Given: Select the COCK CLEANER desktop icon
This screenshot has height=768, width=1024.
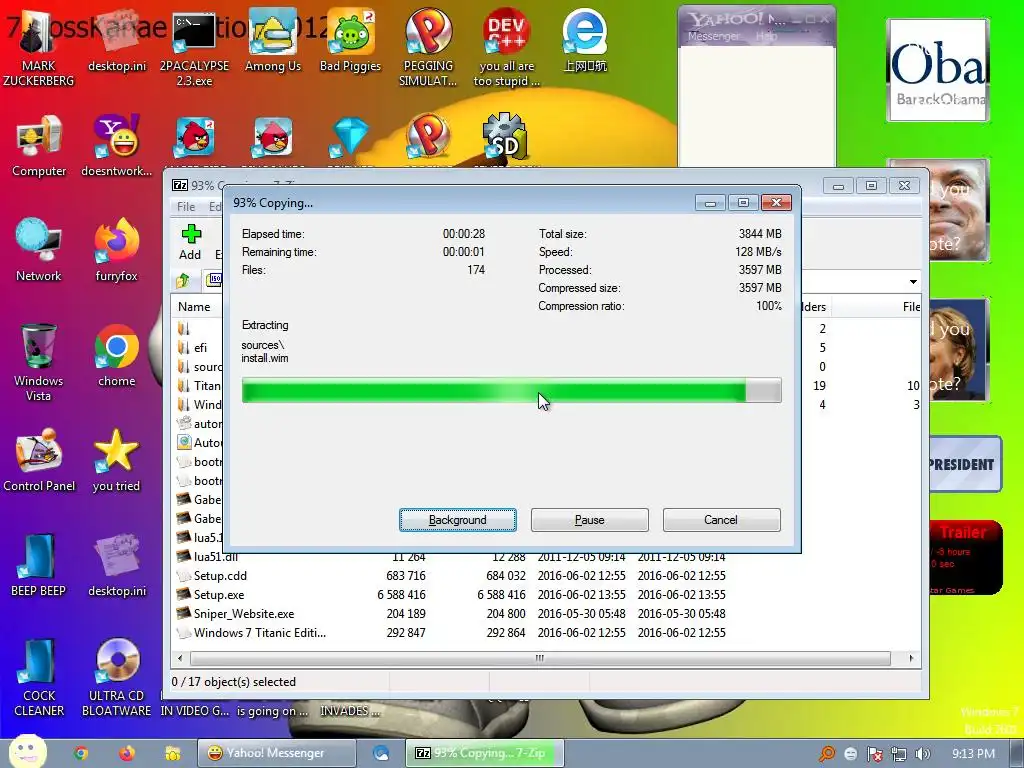Looking at the screenshot, I should tap(39, 677).
